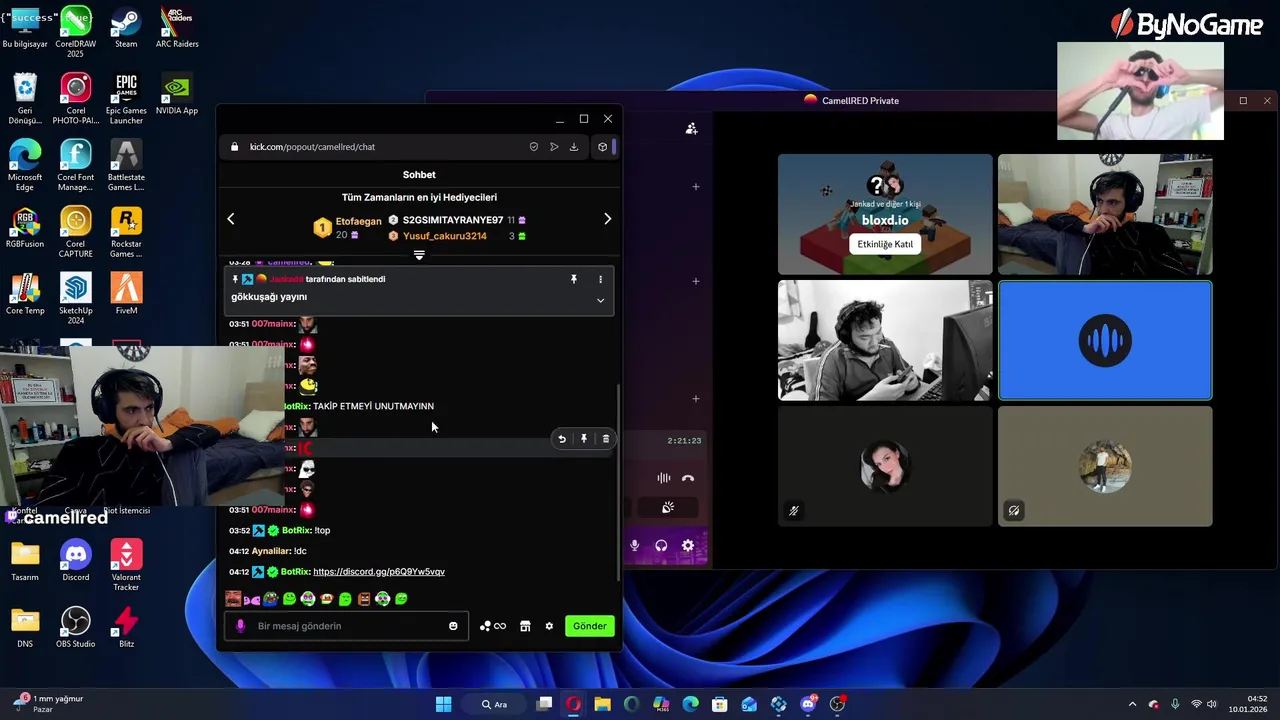Open chat settings gear icon
Viewport: 1280px width, 720px height.
[549, 626]
